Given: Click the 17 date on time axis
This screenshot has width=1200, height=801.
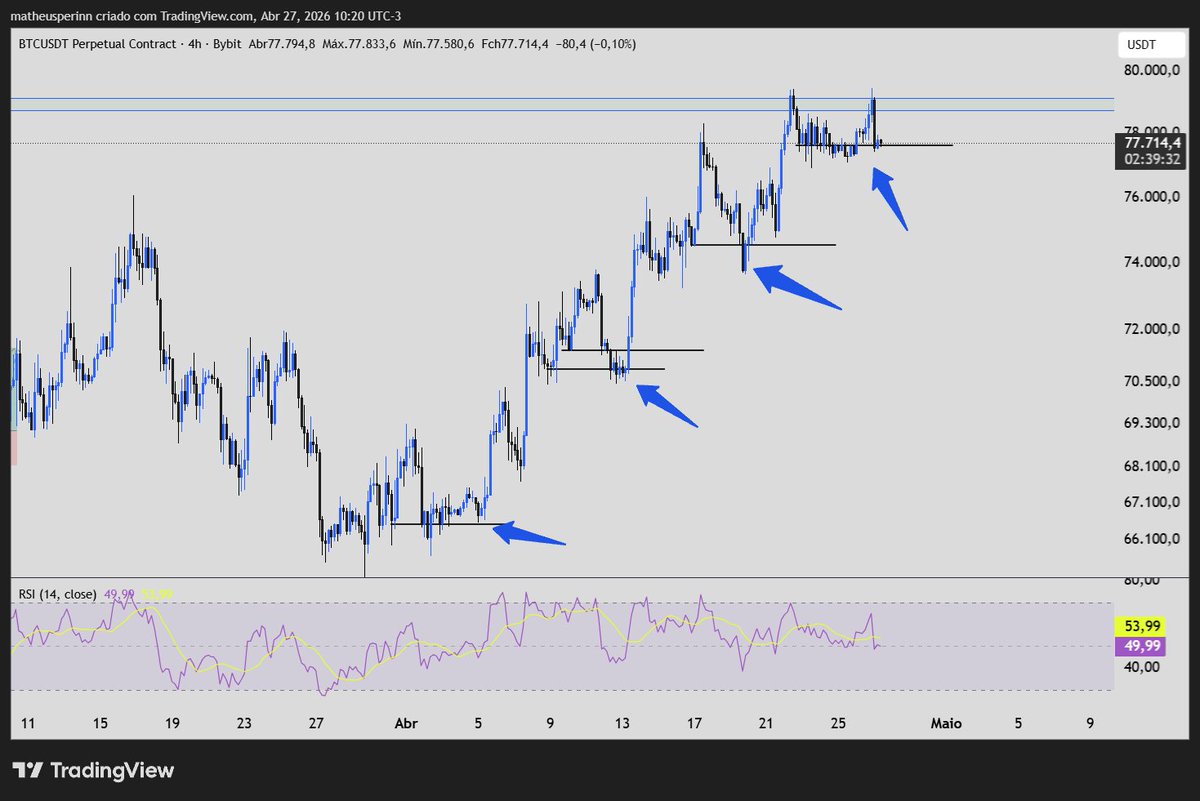Looking at the screenshot, I should 694,723.
